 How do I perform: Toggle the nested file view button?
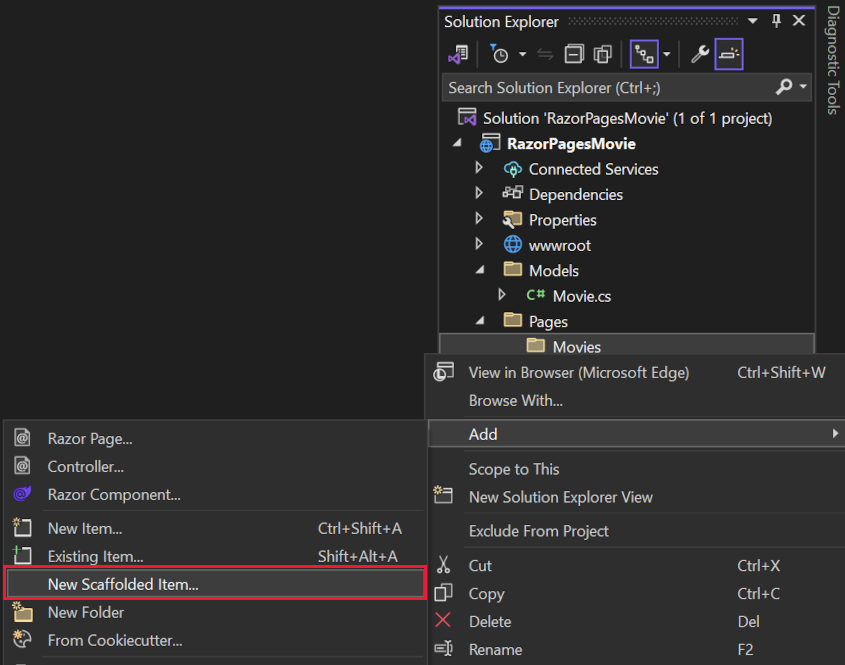tap(644, 54)
